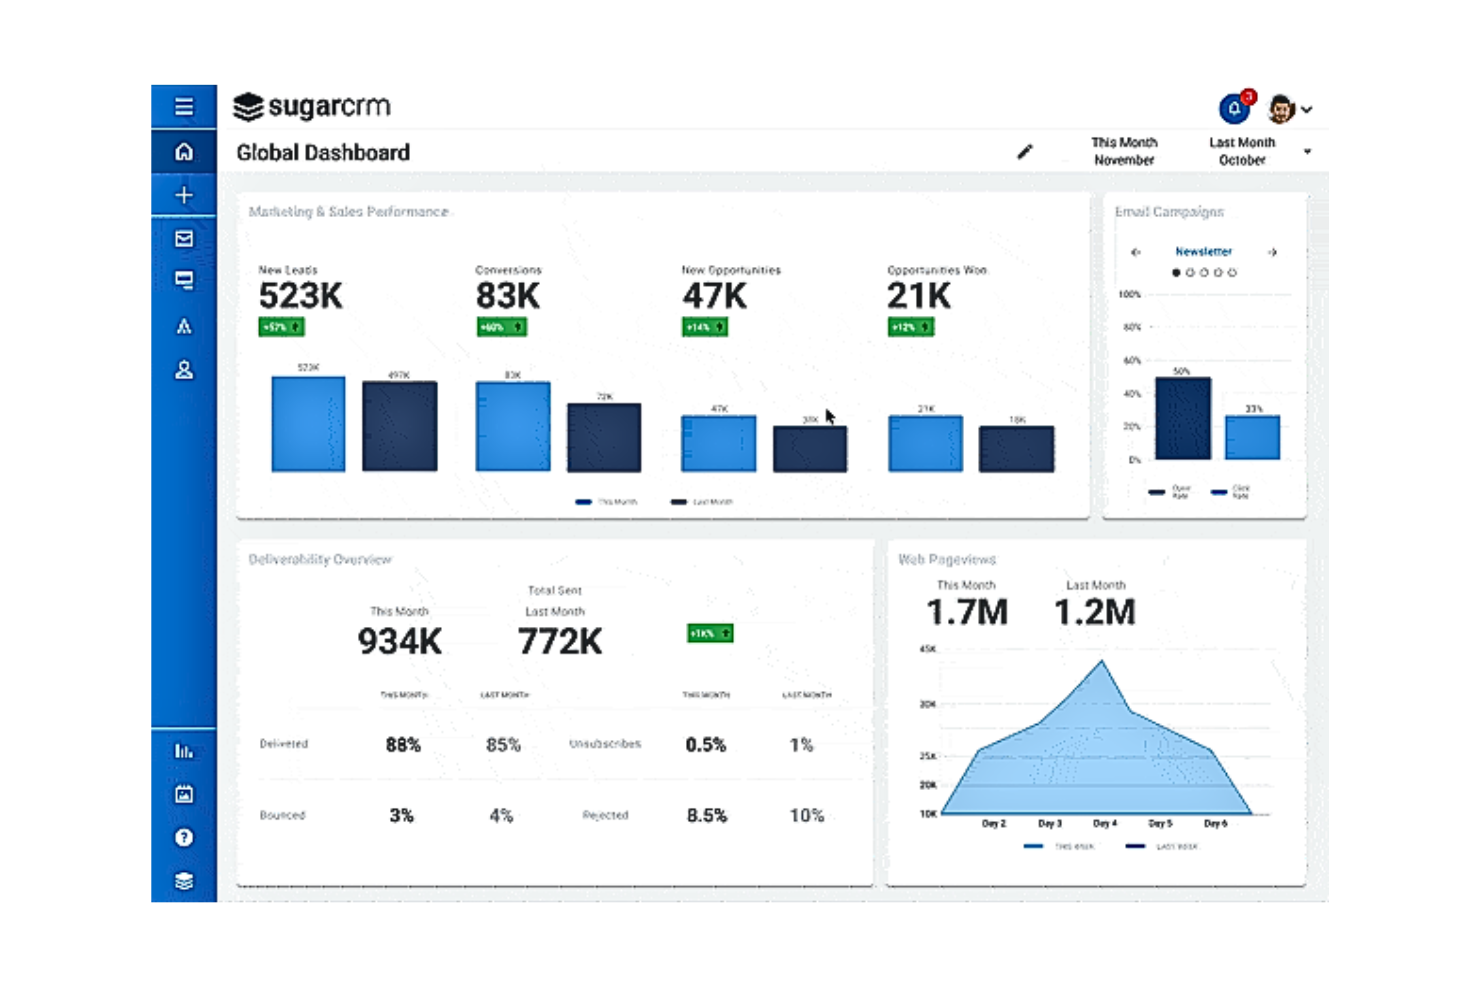Click the 8.5% Rejected value
The width and height of the screenshot is (1480, 987).
(x=707, y=816)
